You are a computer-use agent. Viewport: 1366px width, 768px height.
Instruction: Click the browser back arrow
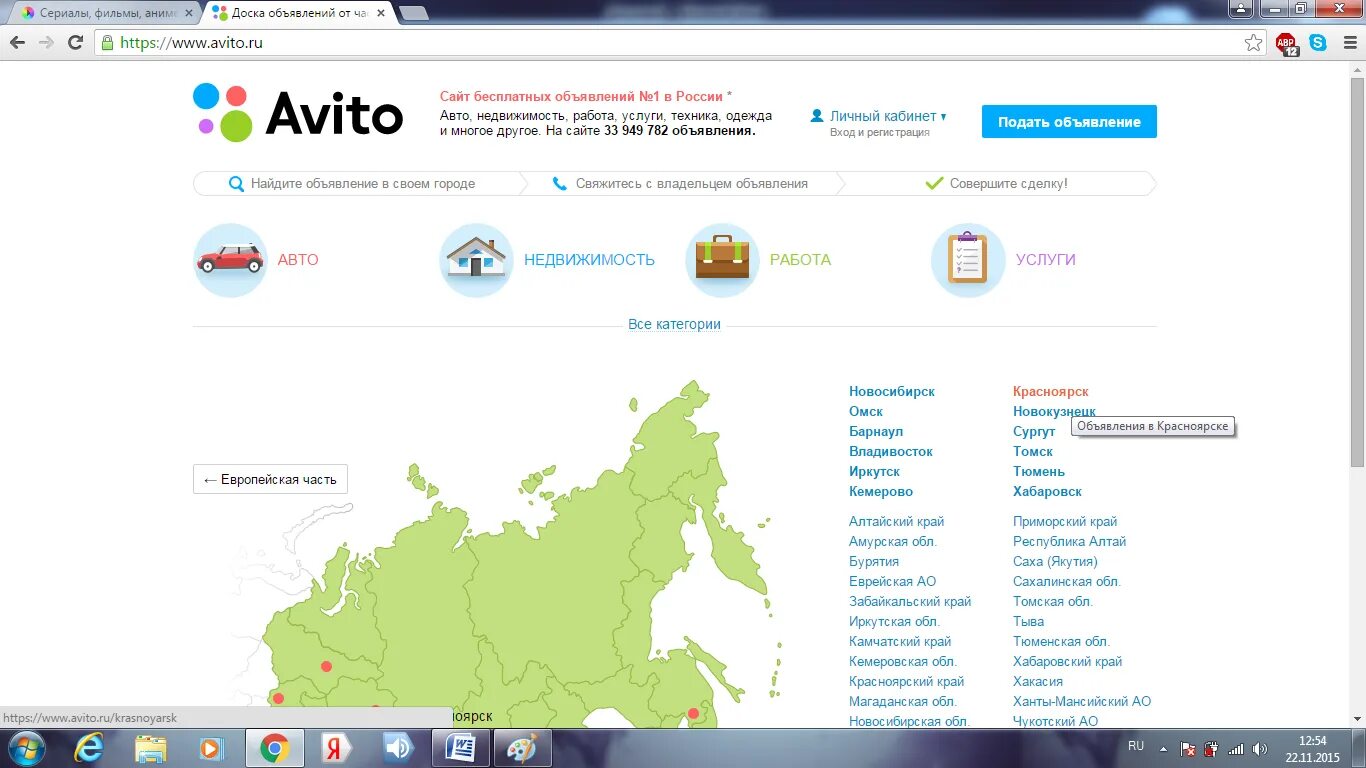[17, 43]
